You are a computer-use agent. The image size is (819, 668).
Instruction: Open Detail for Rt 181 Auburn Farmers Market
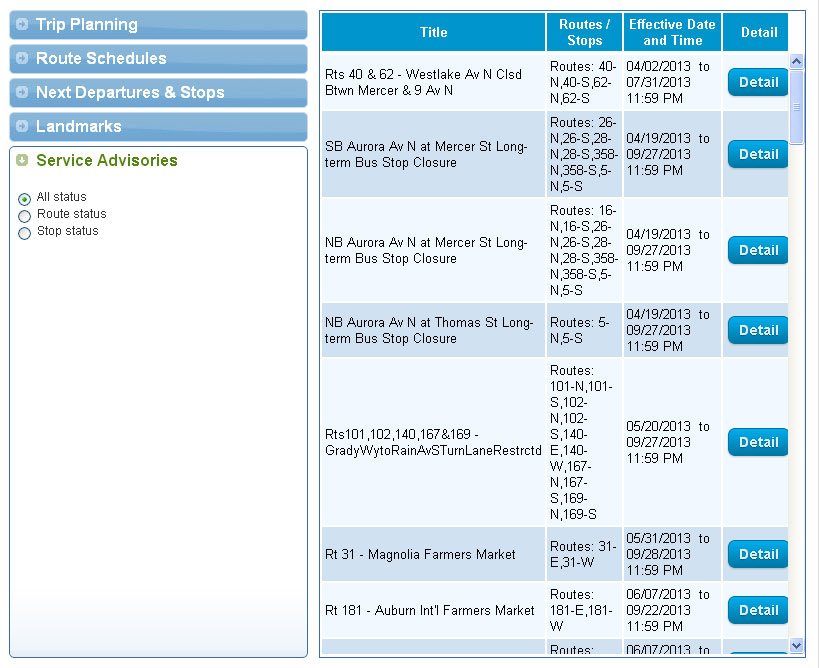coord(758,610)
